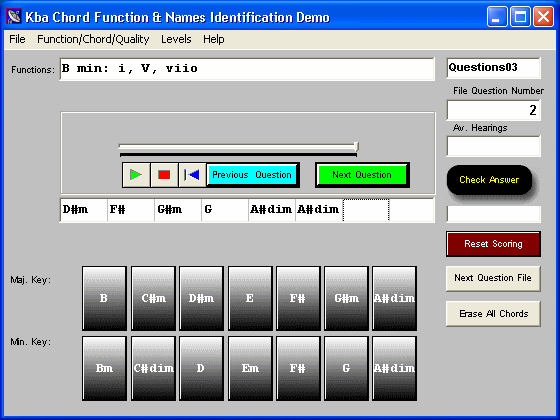Viewport: 560px width, 420px height.
Task: Select the A#dim chord in Maj. Key row
Action: (x=395, y=298)
